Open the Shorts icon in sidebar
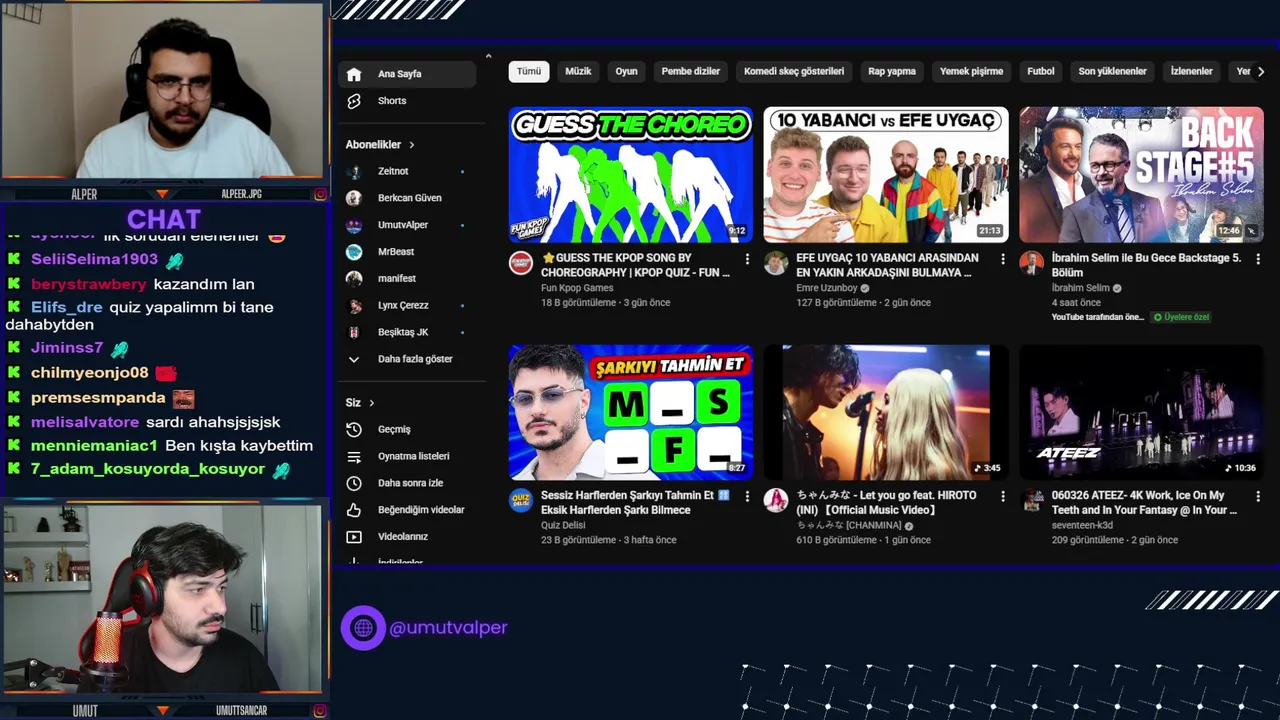Image resolution: width=1280 pixels, height=720 pixels. point(354,101)
